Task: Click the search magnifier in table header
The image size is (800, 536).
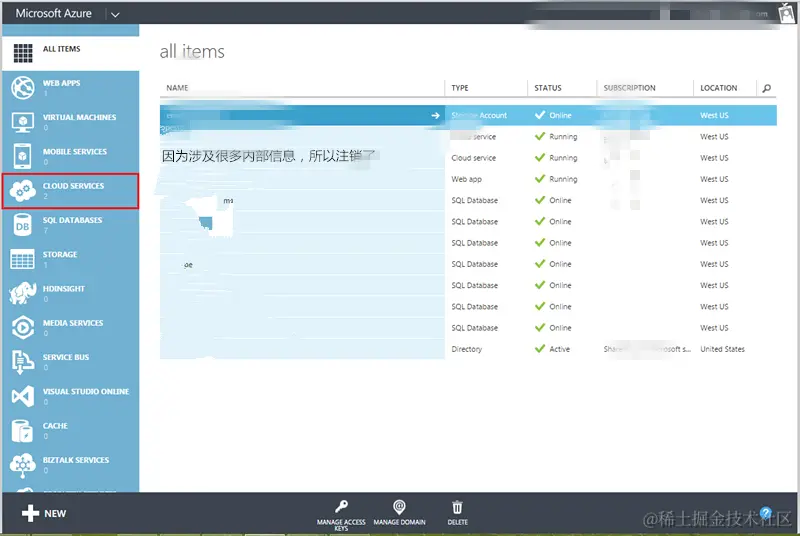Action: coord(766,88)
